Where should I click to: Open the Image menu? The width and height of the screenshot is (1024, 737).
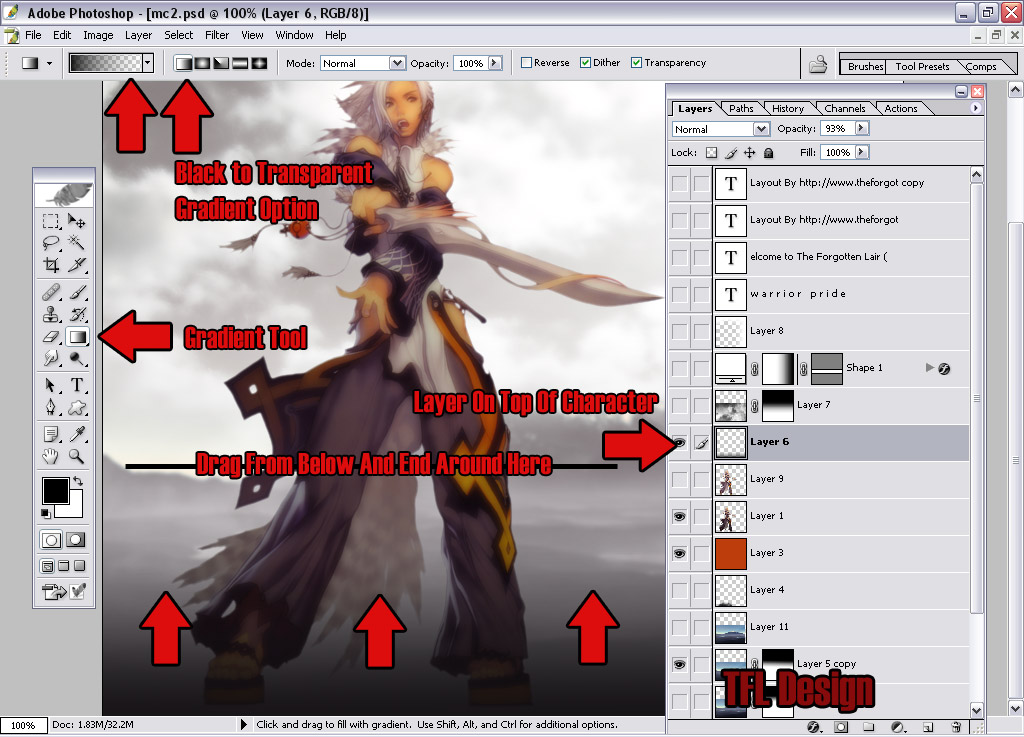point(98,35)
